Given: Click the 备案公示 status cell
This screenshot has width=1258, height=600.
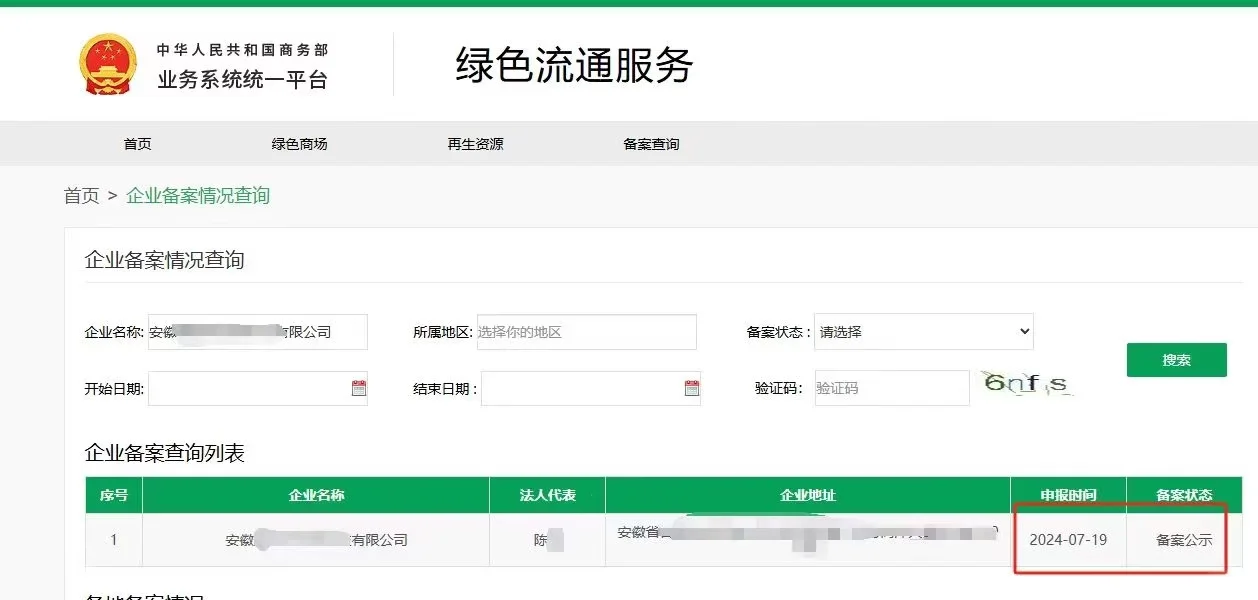Looking at the screenshot, I should point(1185,540).
